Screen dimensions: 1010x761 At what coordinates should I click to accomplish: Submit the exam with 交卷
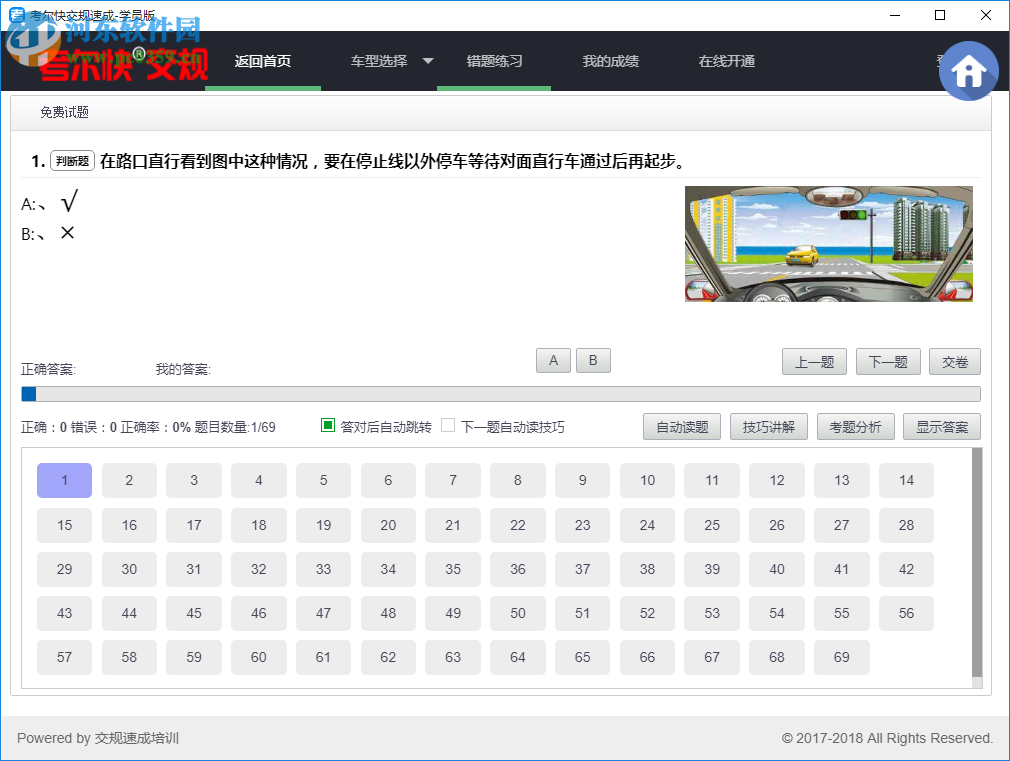954,361
